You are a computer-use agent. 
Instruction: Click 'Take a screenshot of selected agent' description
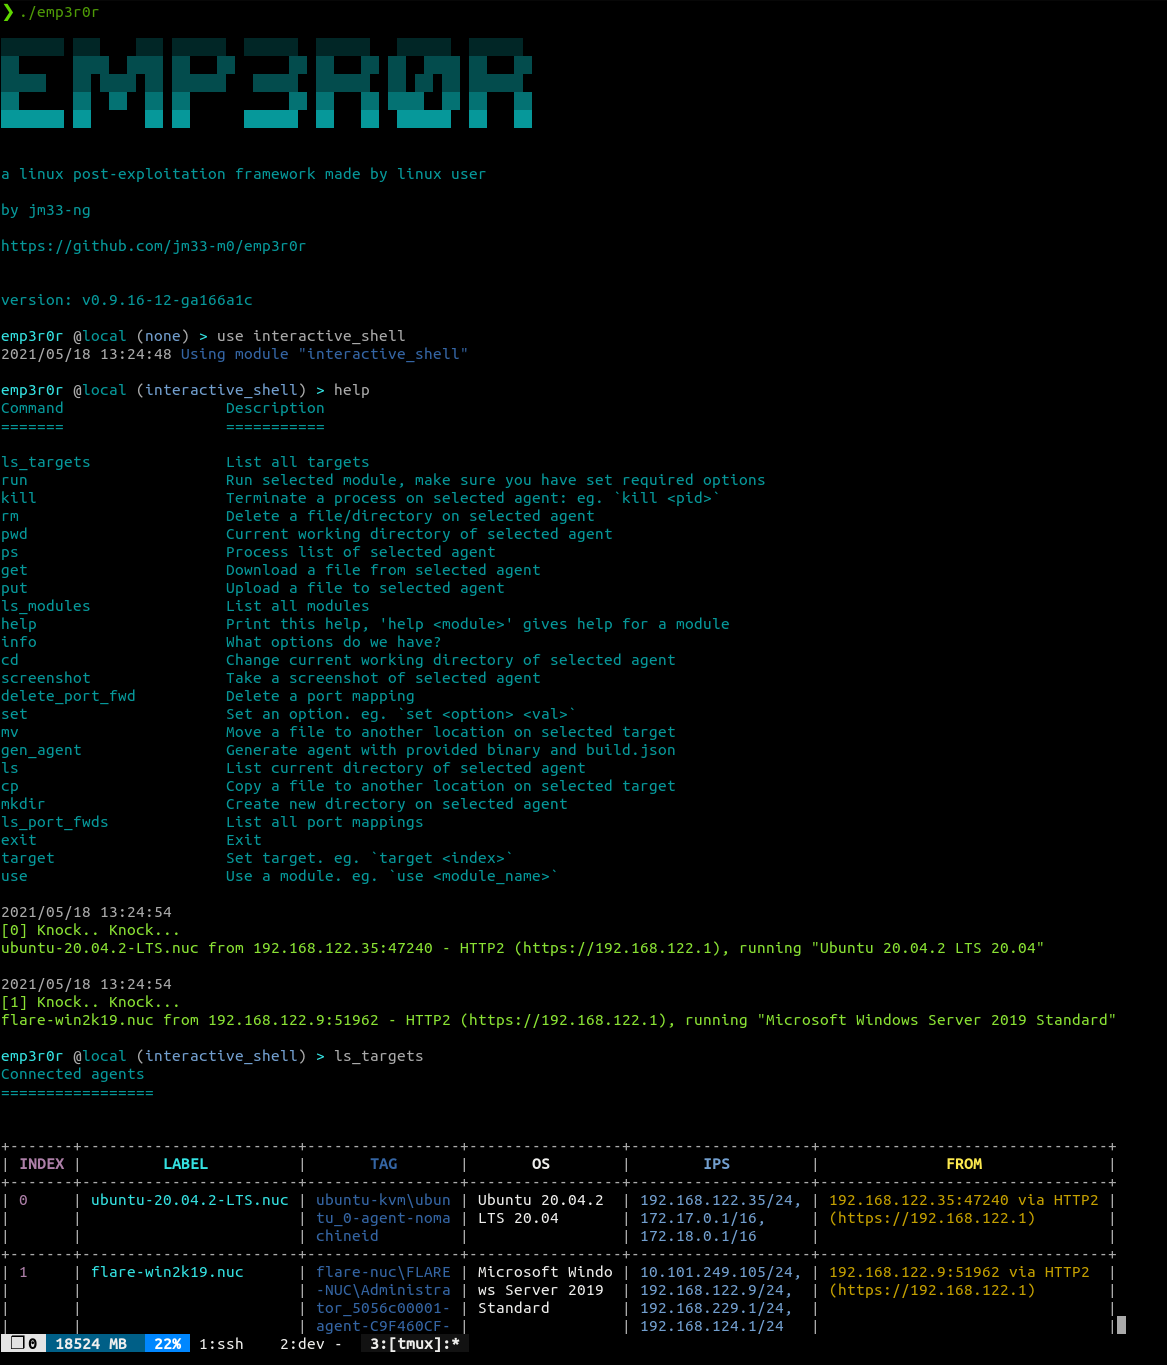pyautogui.click(x=383, y=678)
